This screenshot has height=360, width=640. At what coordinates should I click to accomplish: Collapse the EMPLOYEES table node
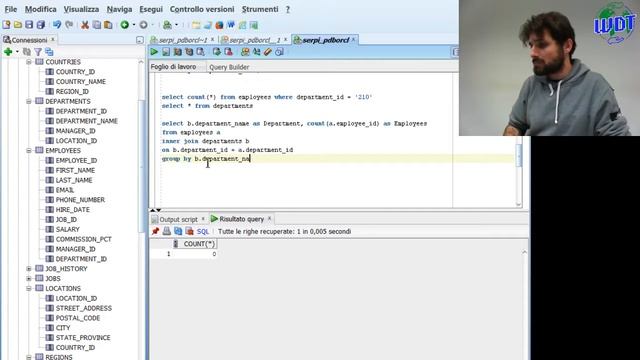[29, 151]
